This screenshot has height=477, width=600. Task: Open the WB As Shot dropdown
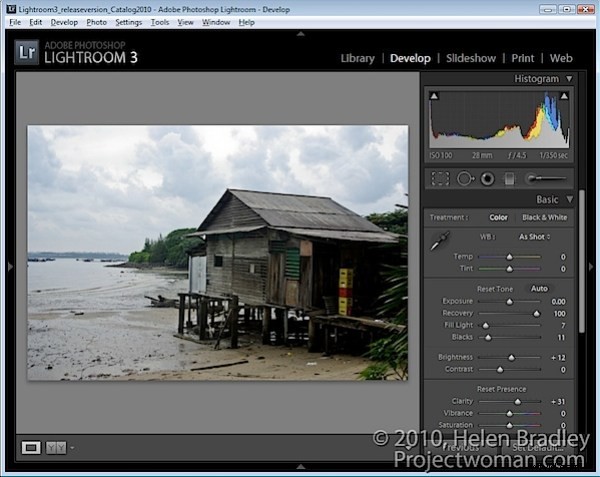point(534,237)
